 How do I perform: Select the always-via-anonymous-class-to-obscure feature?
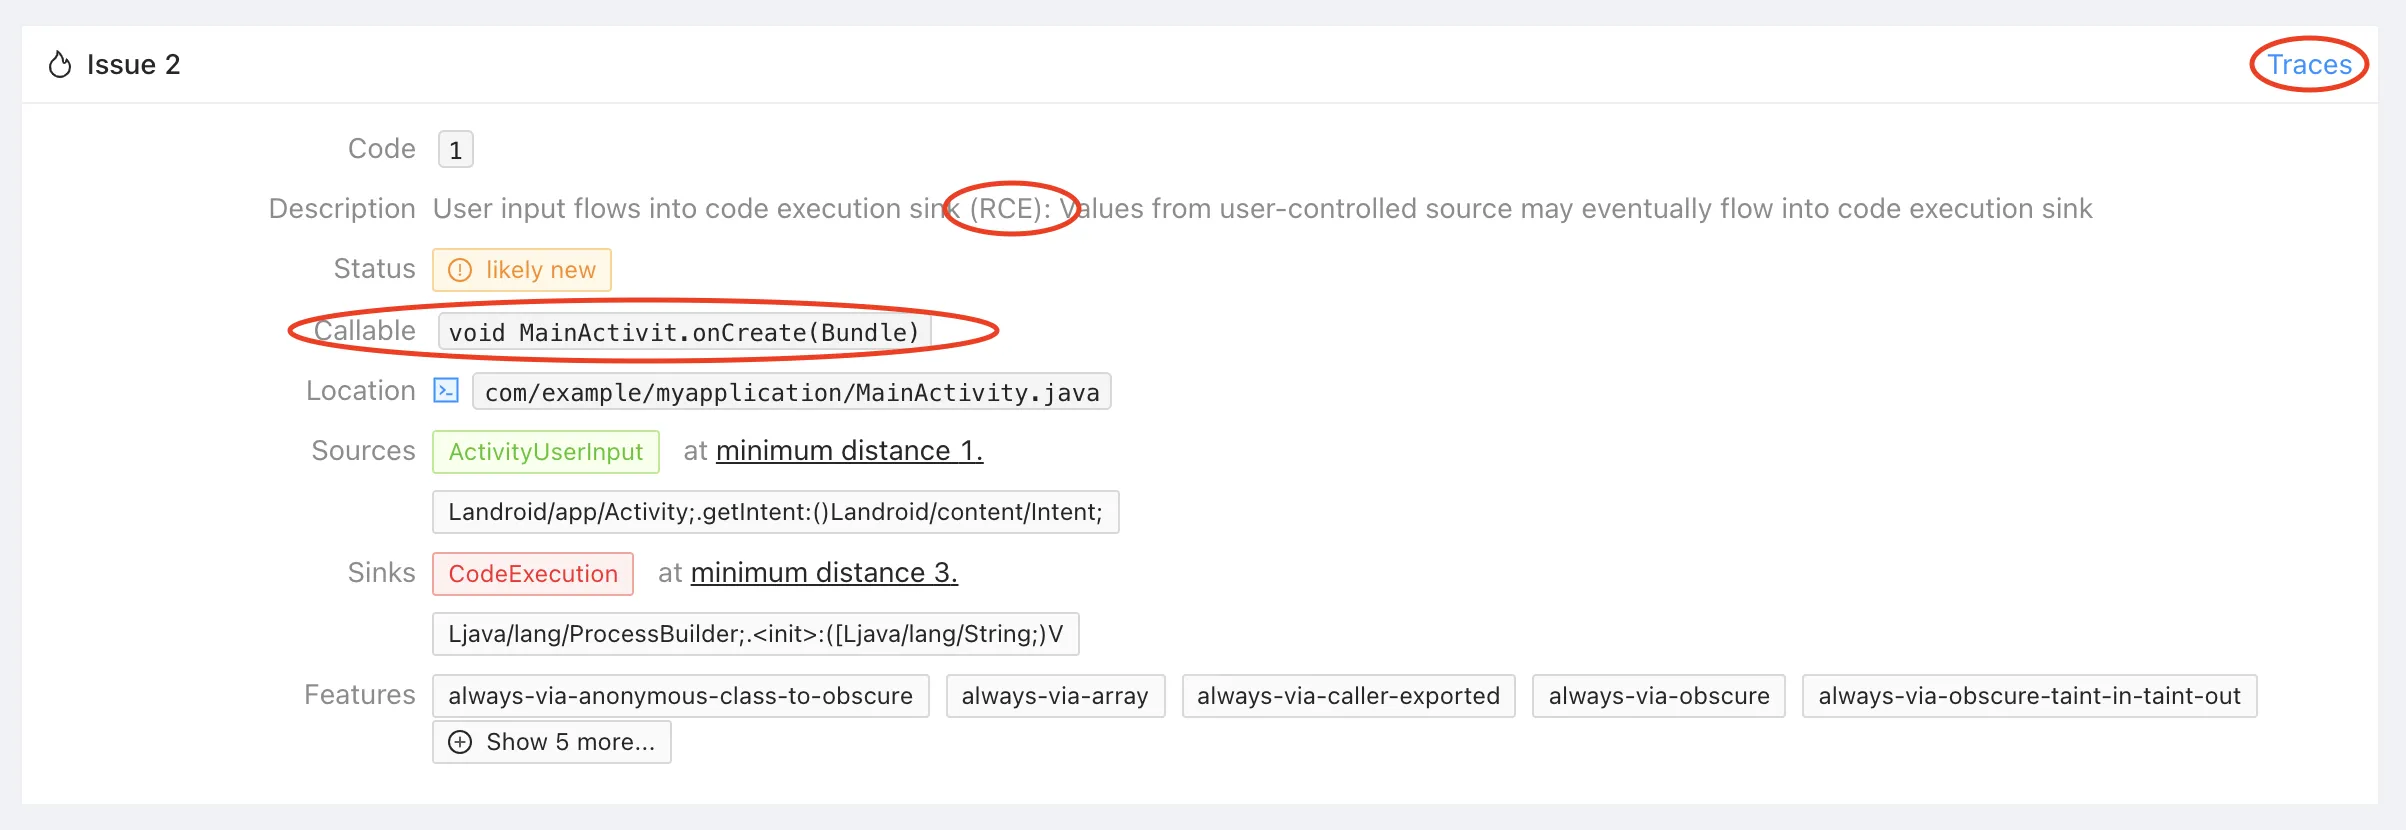pyautogui.click(x=680, y=696)
